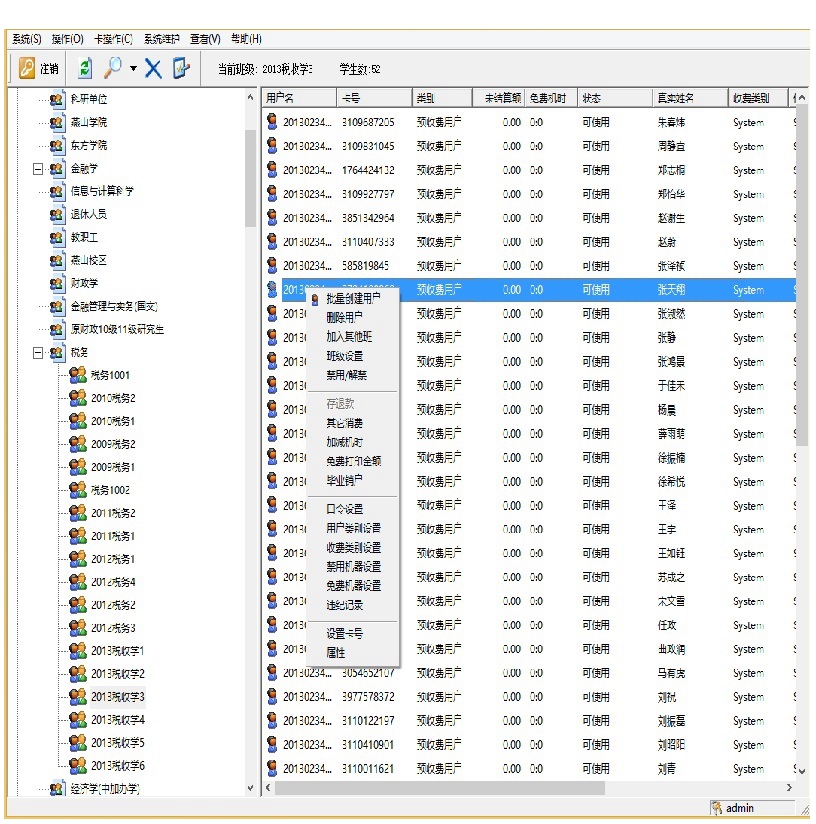The height and width of the screenshot is (824, 816).
Task: Select the 2013税收学4 class in tree
Action: [118, 720]
